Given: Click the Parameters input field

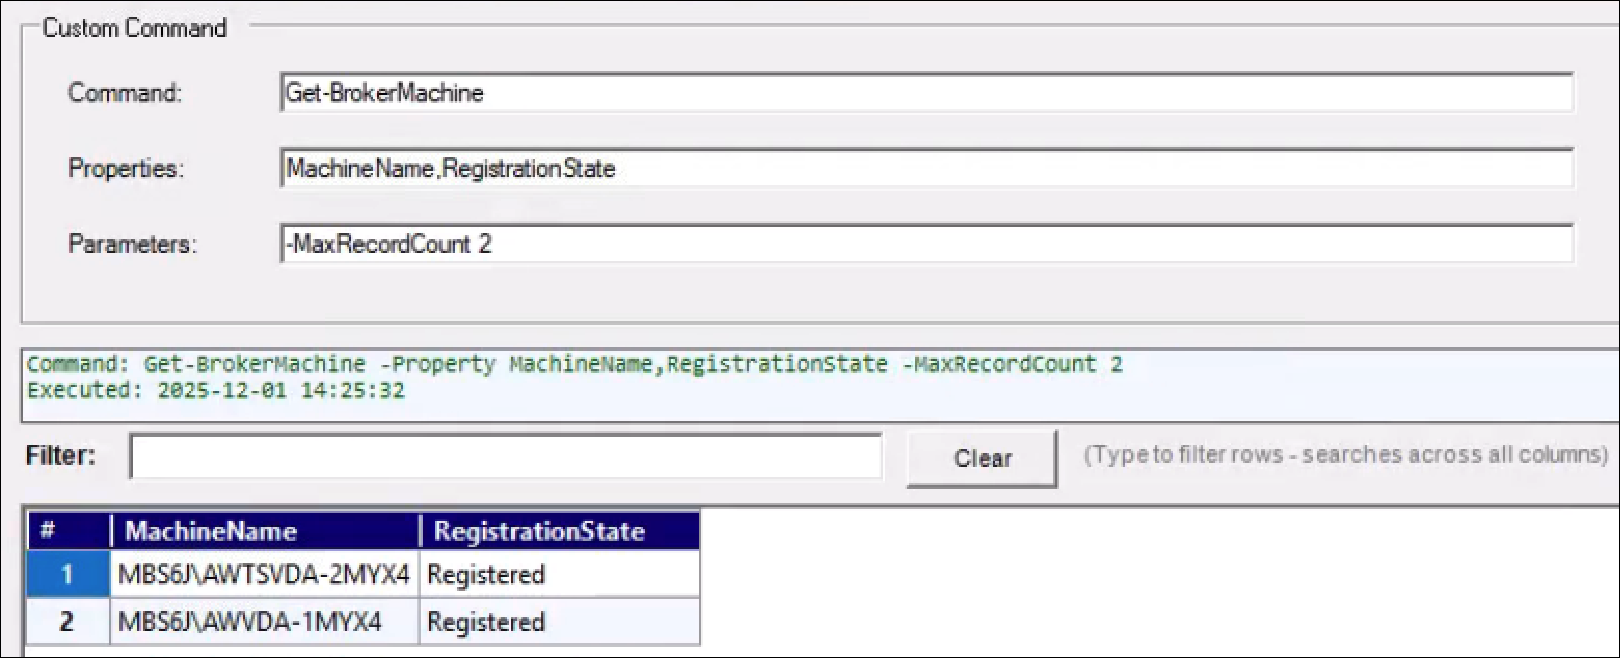Looking at the screenshot, I should [x=927, y=243].
